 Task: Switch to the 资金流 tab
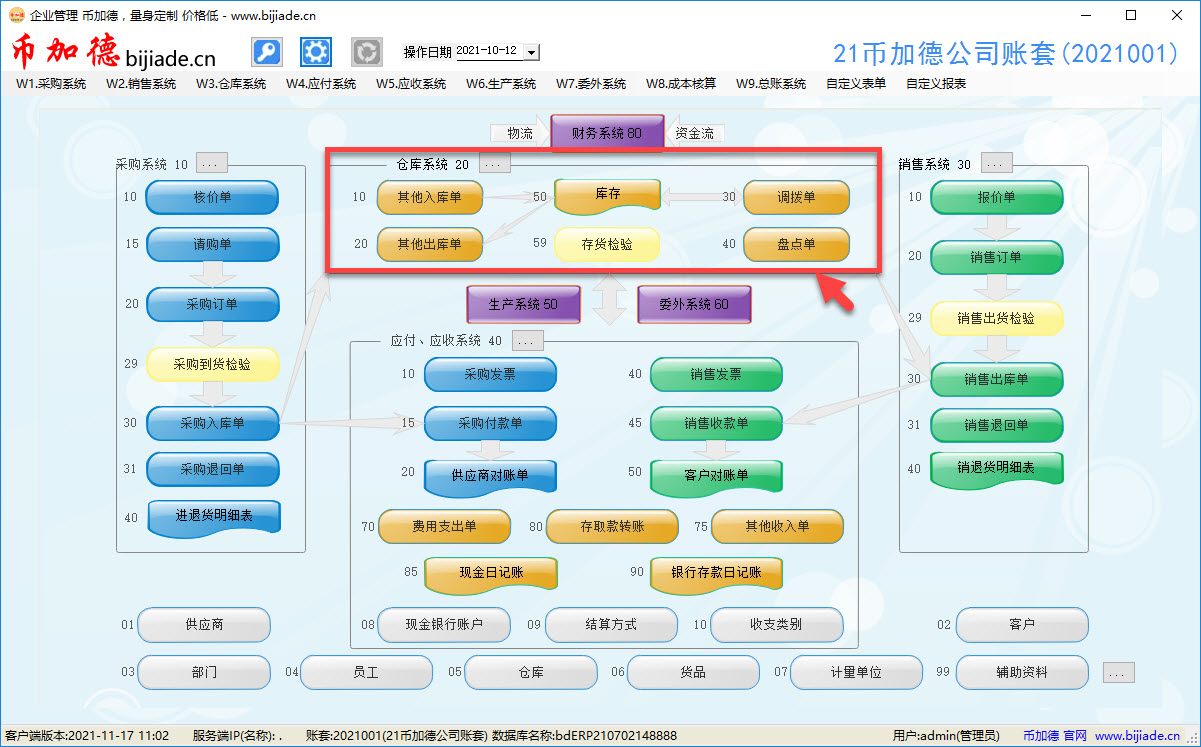coord(695,133)
